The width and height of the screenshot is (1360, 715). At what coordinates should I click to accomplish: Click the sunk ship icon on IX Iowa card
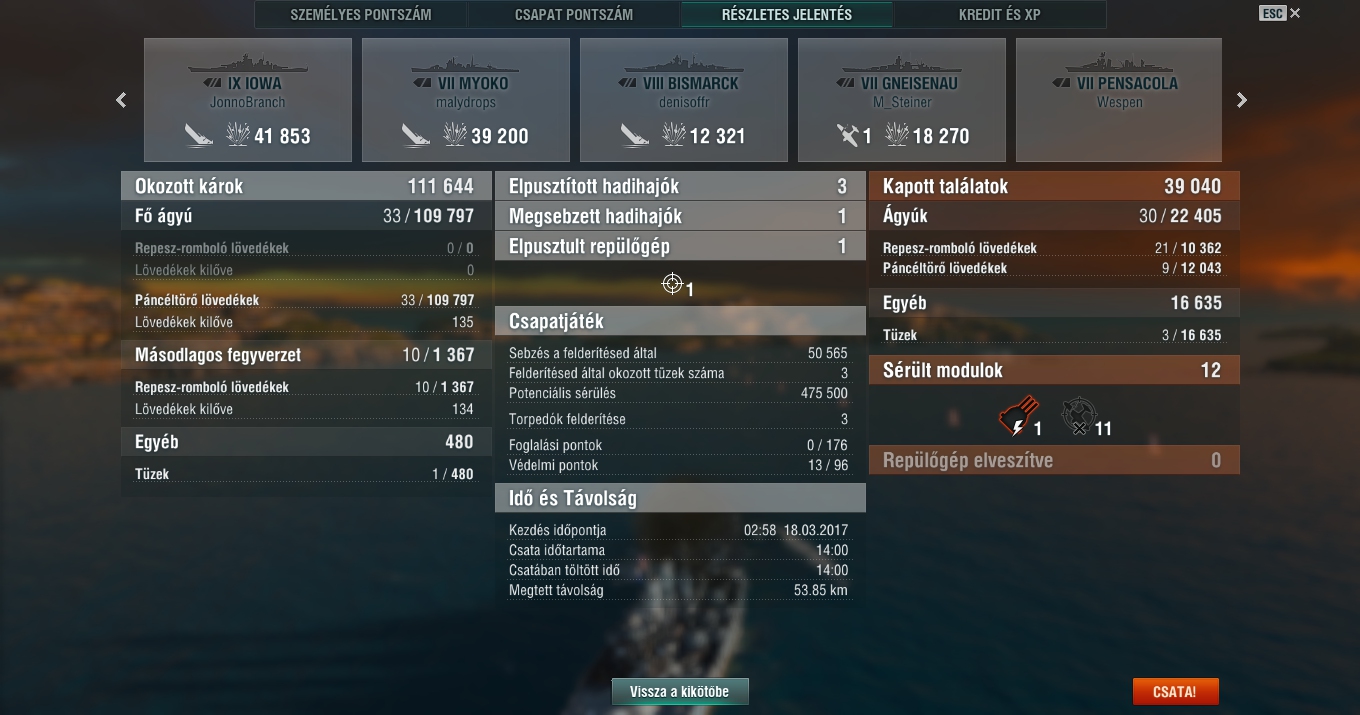(199, 135)
